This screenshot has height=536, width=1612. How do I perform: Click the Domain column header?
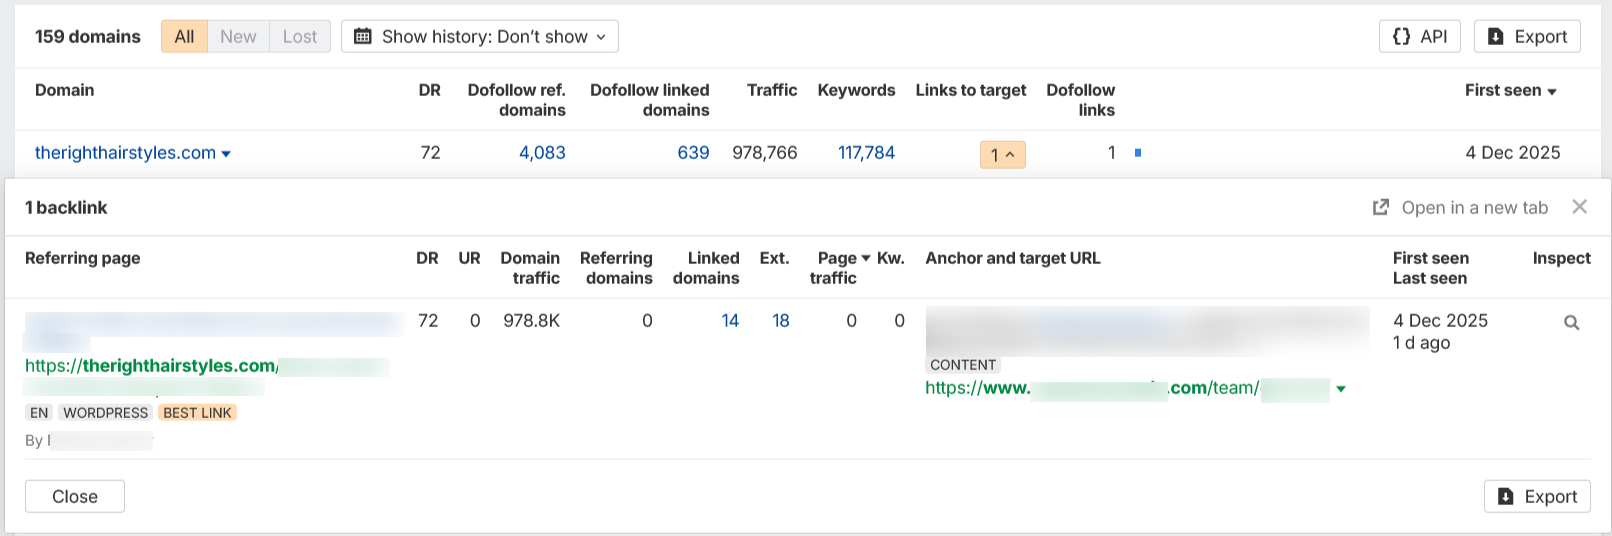(65, 90)
